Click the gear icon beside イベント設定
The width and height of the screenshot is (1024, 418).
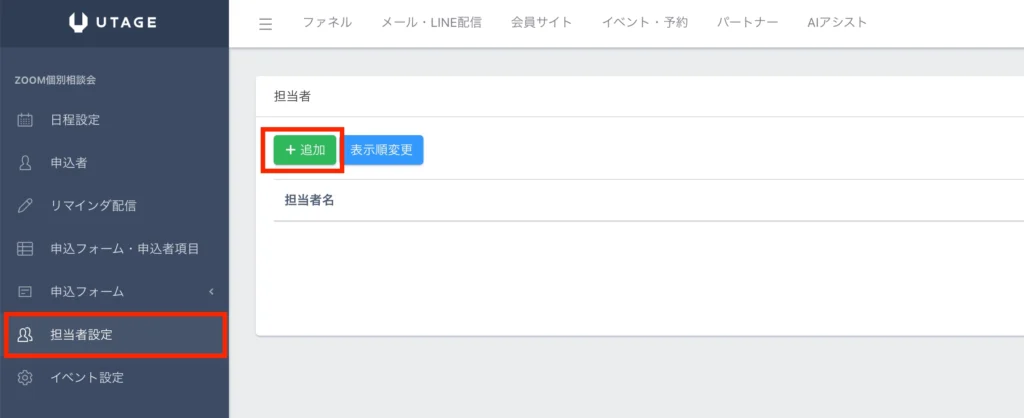(x=25, y=378)
